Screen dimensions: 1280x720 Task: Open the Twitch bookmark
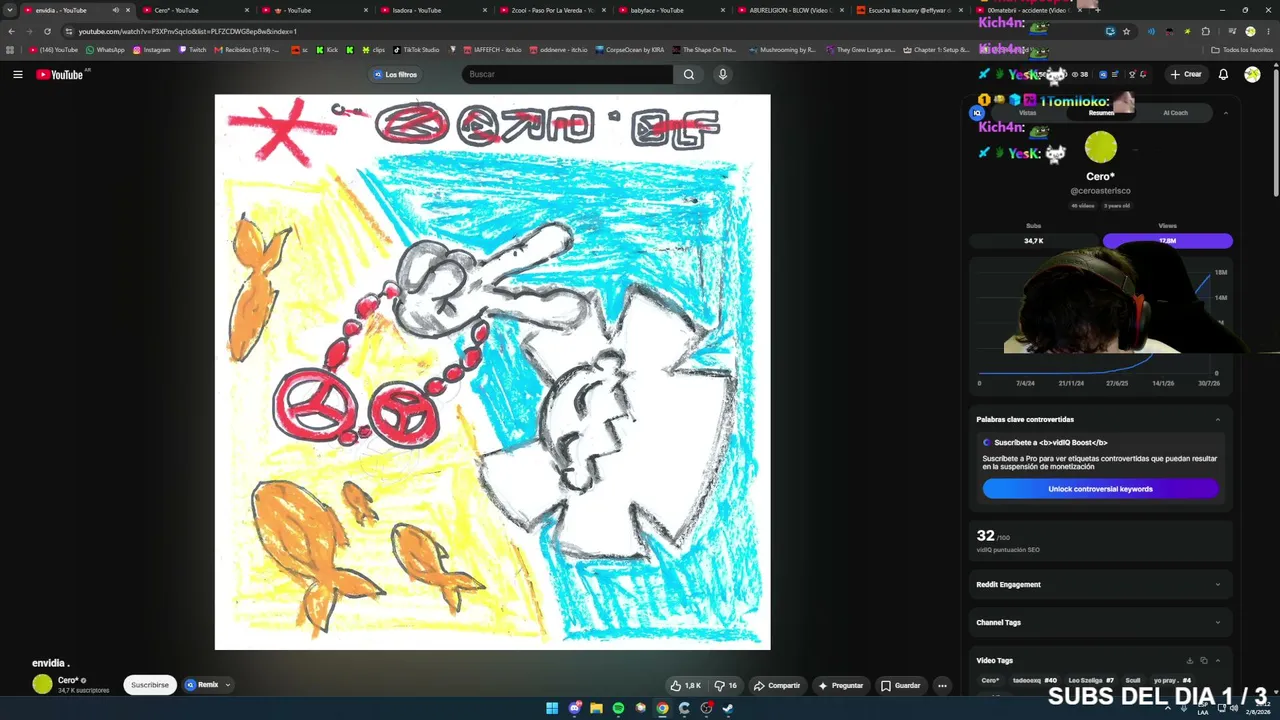coord(192,50)
